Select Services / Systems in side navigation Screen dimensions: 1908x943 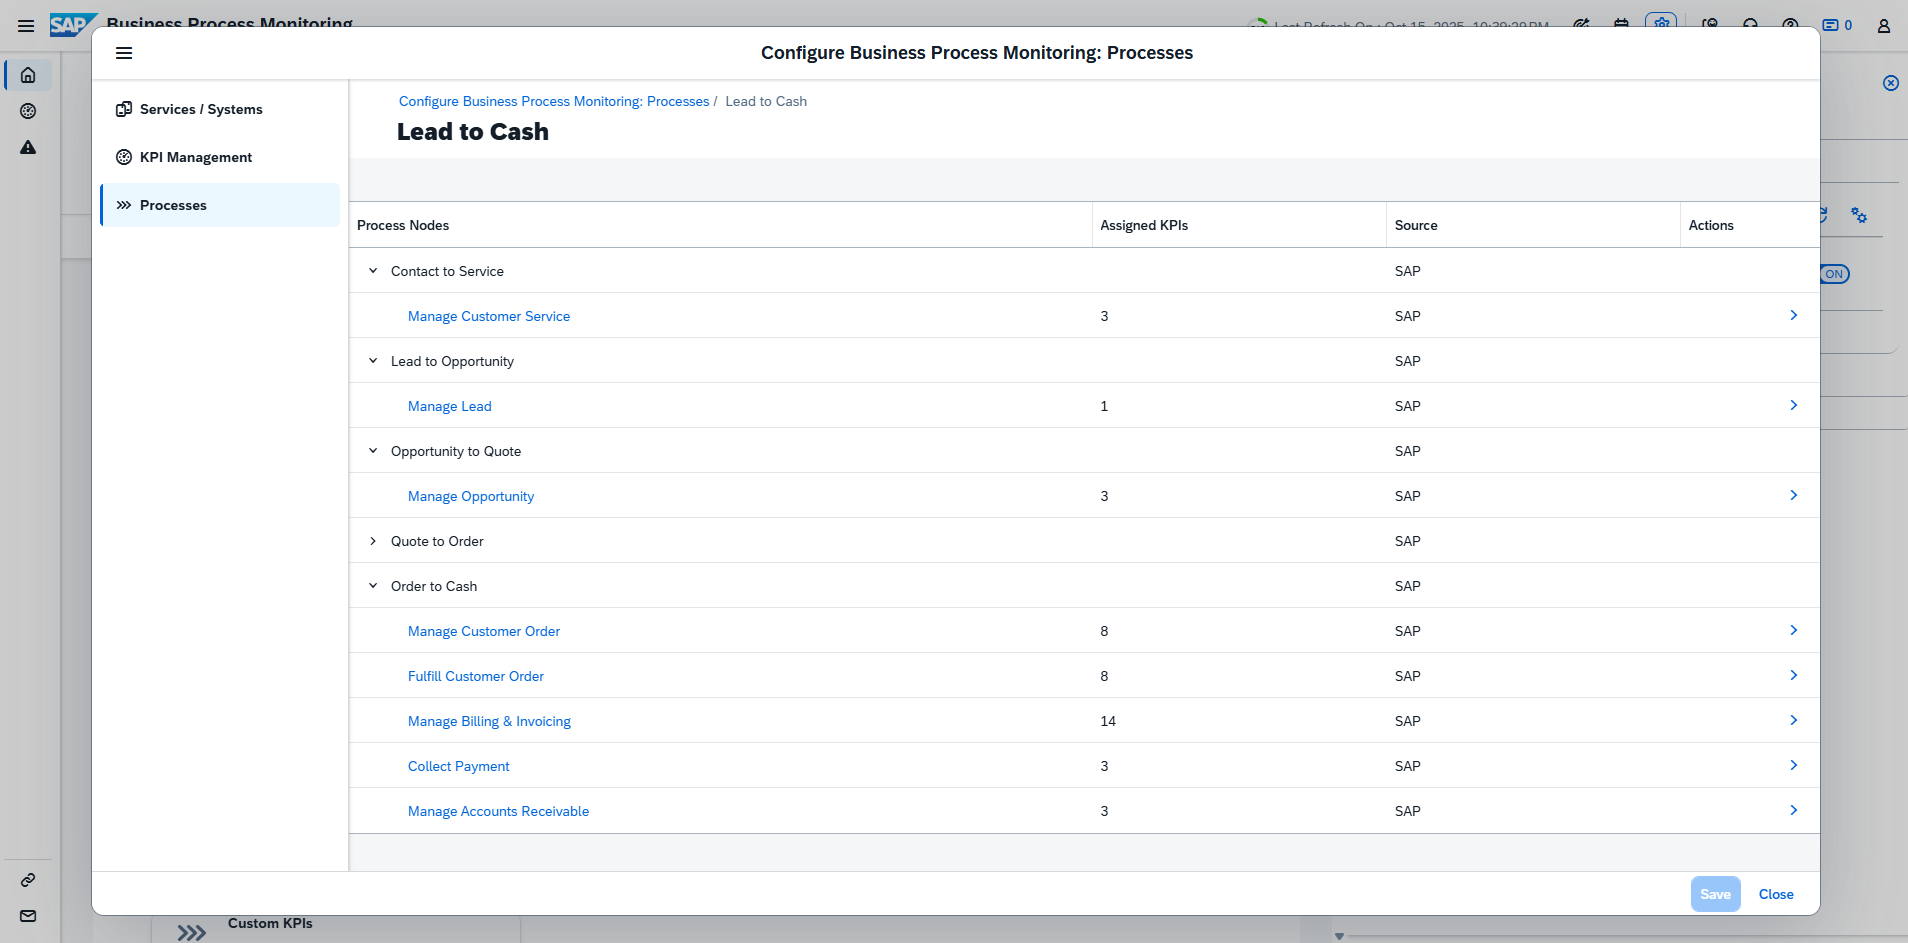(x=201, y=109)
